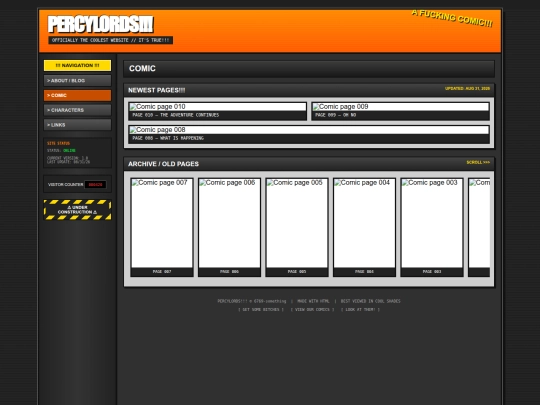
Task: Open archive Comic page 006
Action: point(229,223)
